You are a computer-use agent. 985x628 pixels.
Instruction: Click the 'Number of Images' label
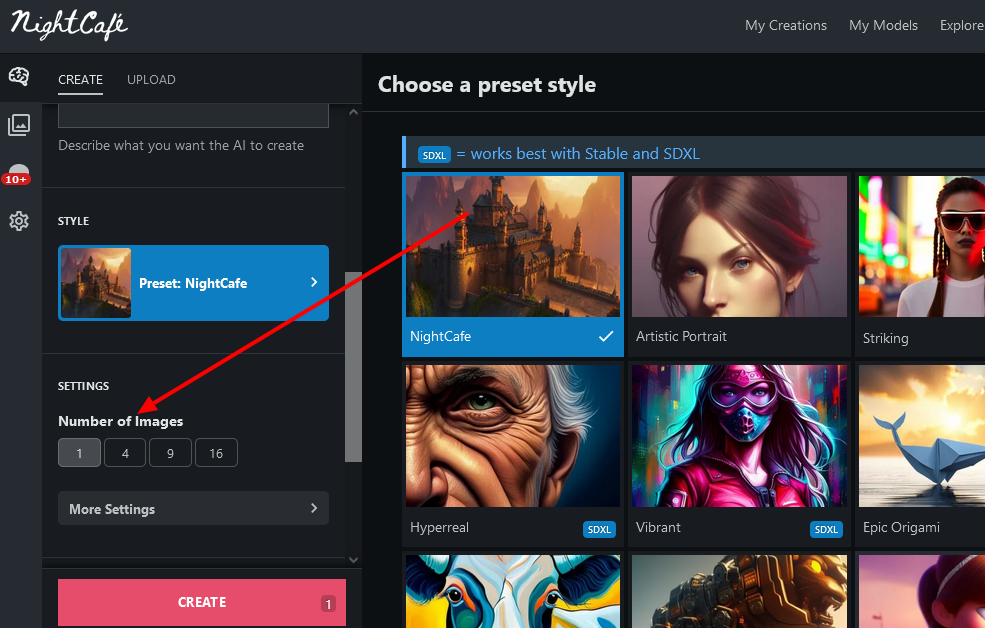pyautogui.click(x=121, y=421)
